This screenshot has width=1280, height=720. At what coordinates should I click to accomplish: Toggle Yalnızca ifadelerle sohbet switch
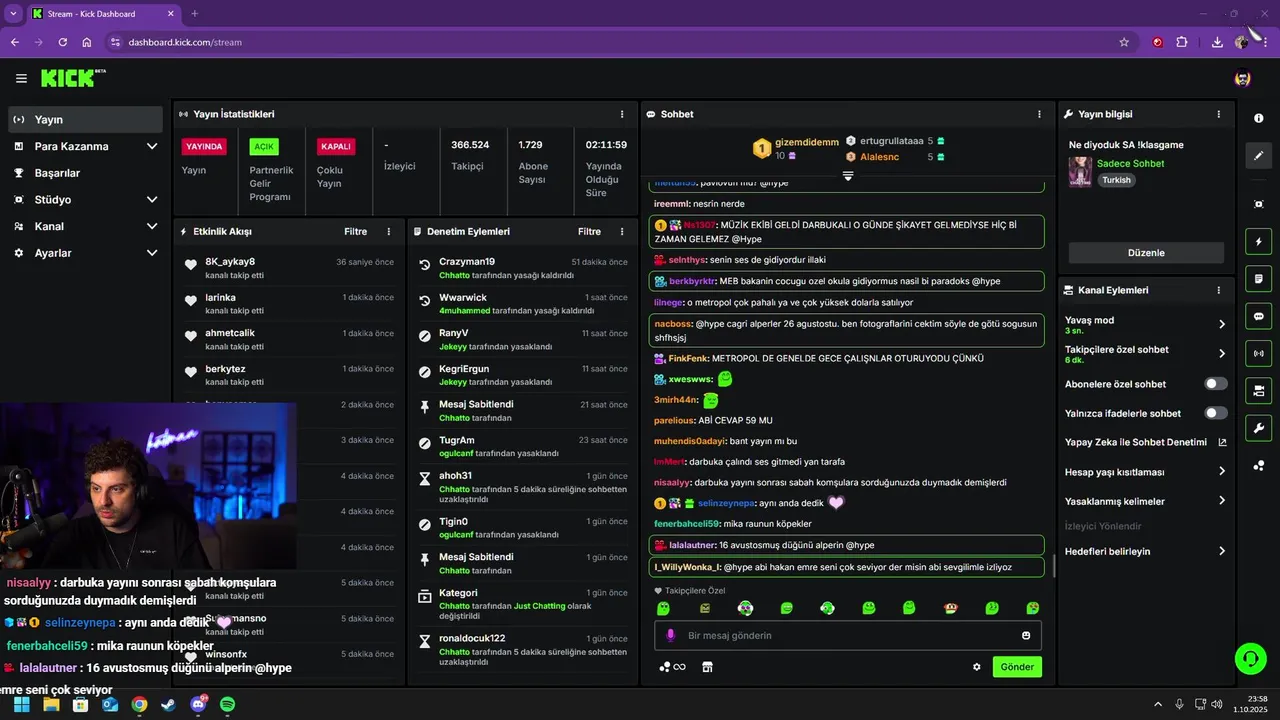click(x=1216, y=413)
